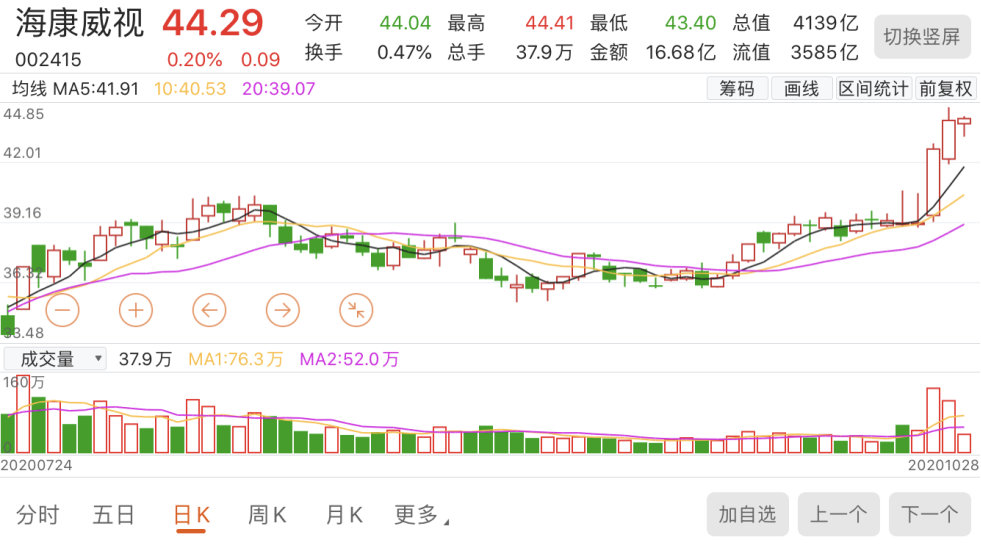The image size is (981, 552).
Task: Click the collapse arrows icon on chart
Action: coord(356,310)
